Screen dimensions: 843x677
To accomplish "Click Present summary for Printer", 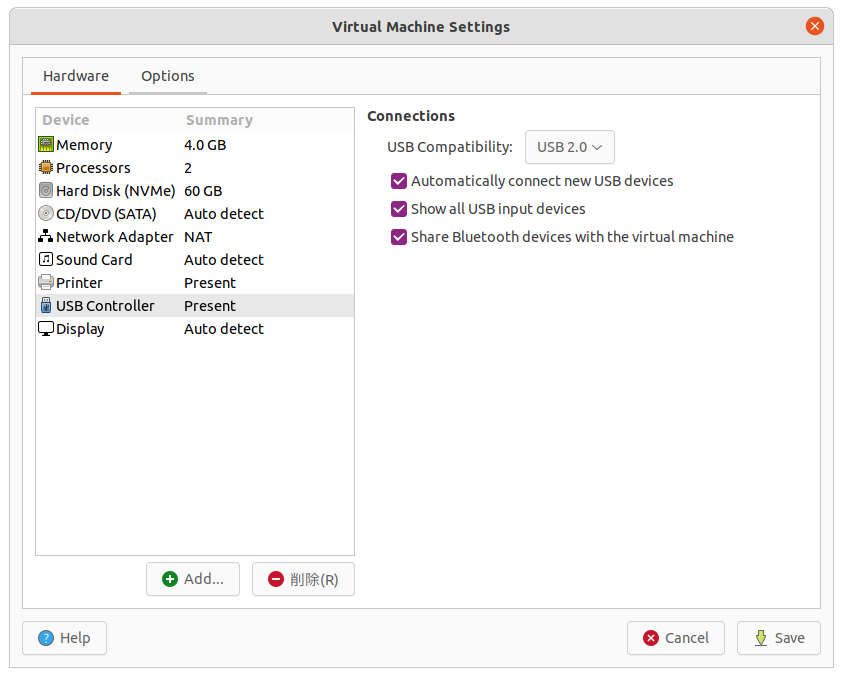I will click(210, 283).
